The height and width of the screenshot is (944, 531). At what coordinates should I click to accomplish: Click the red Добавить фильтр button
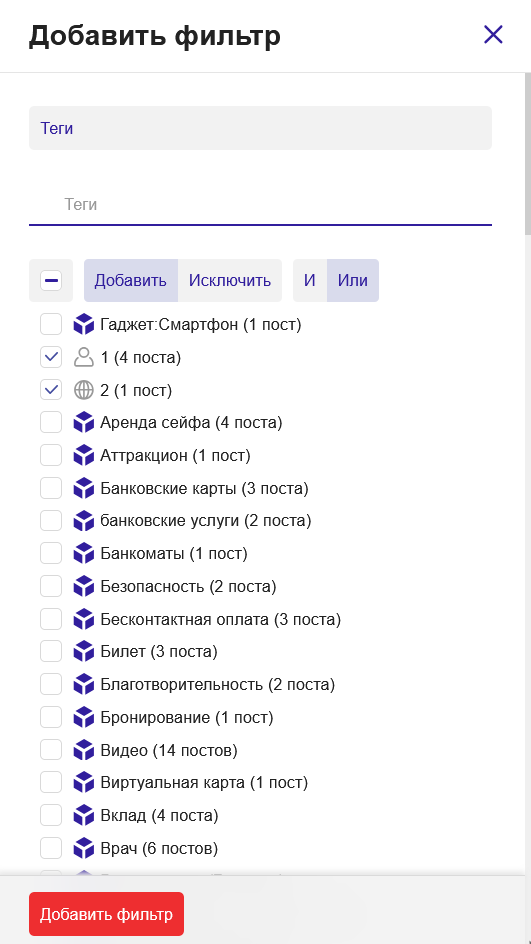(106, 914)
